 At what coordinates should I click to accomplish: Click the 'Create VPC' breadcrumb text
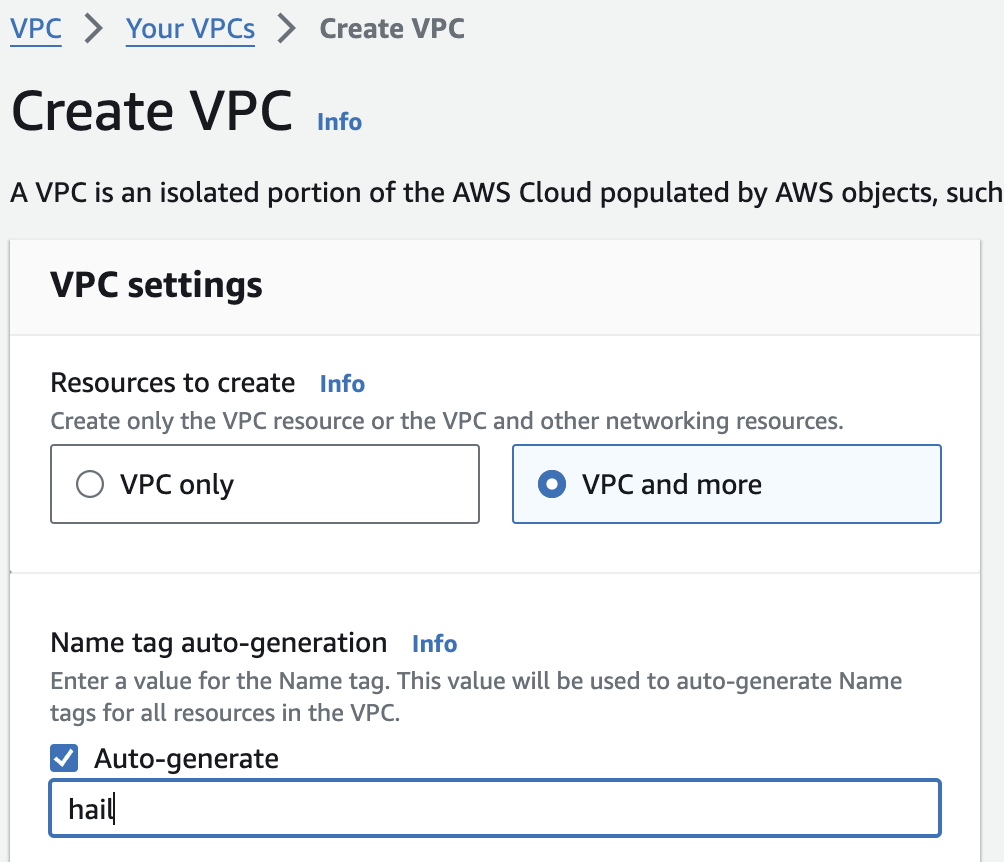pyautogui.click(x=392, y=29)
